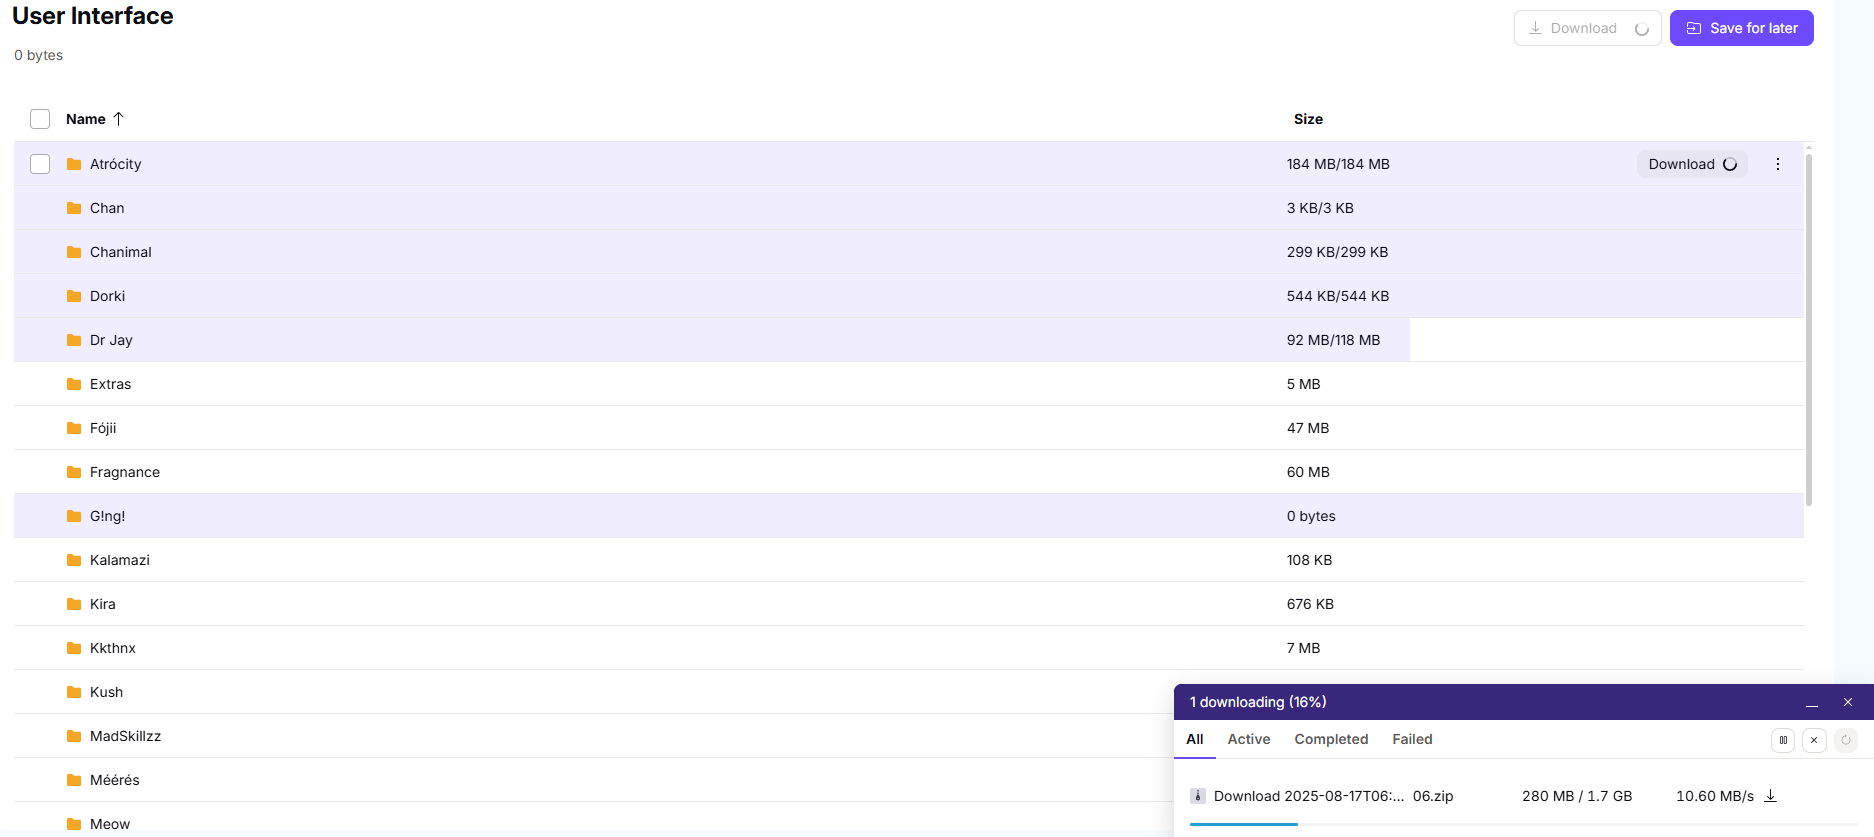The width and height of the screenshot is (1874, 837).
Task: Click the Chanimal folder icon
Action: click(x=74, y=252)
